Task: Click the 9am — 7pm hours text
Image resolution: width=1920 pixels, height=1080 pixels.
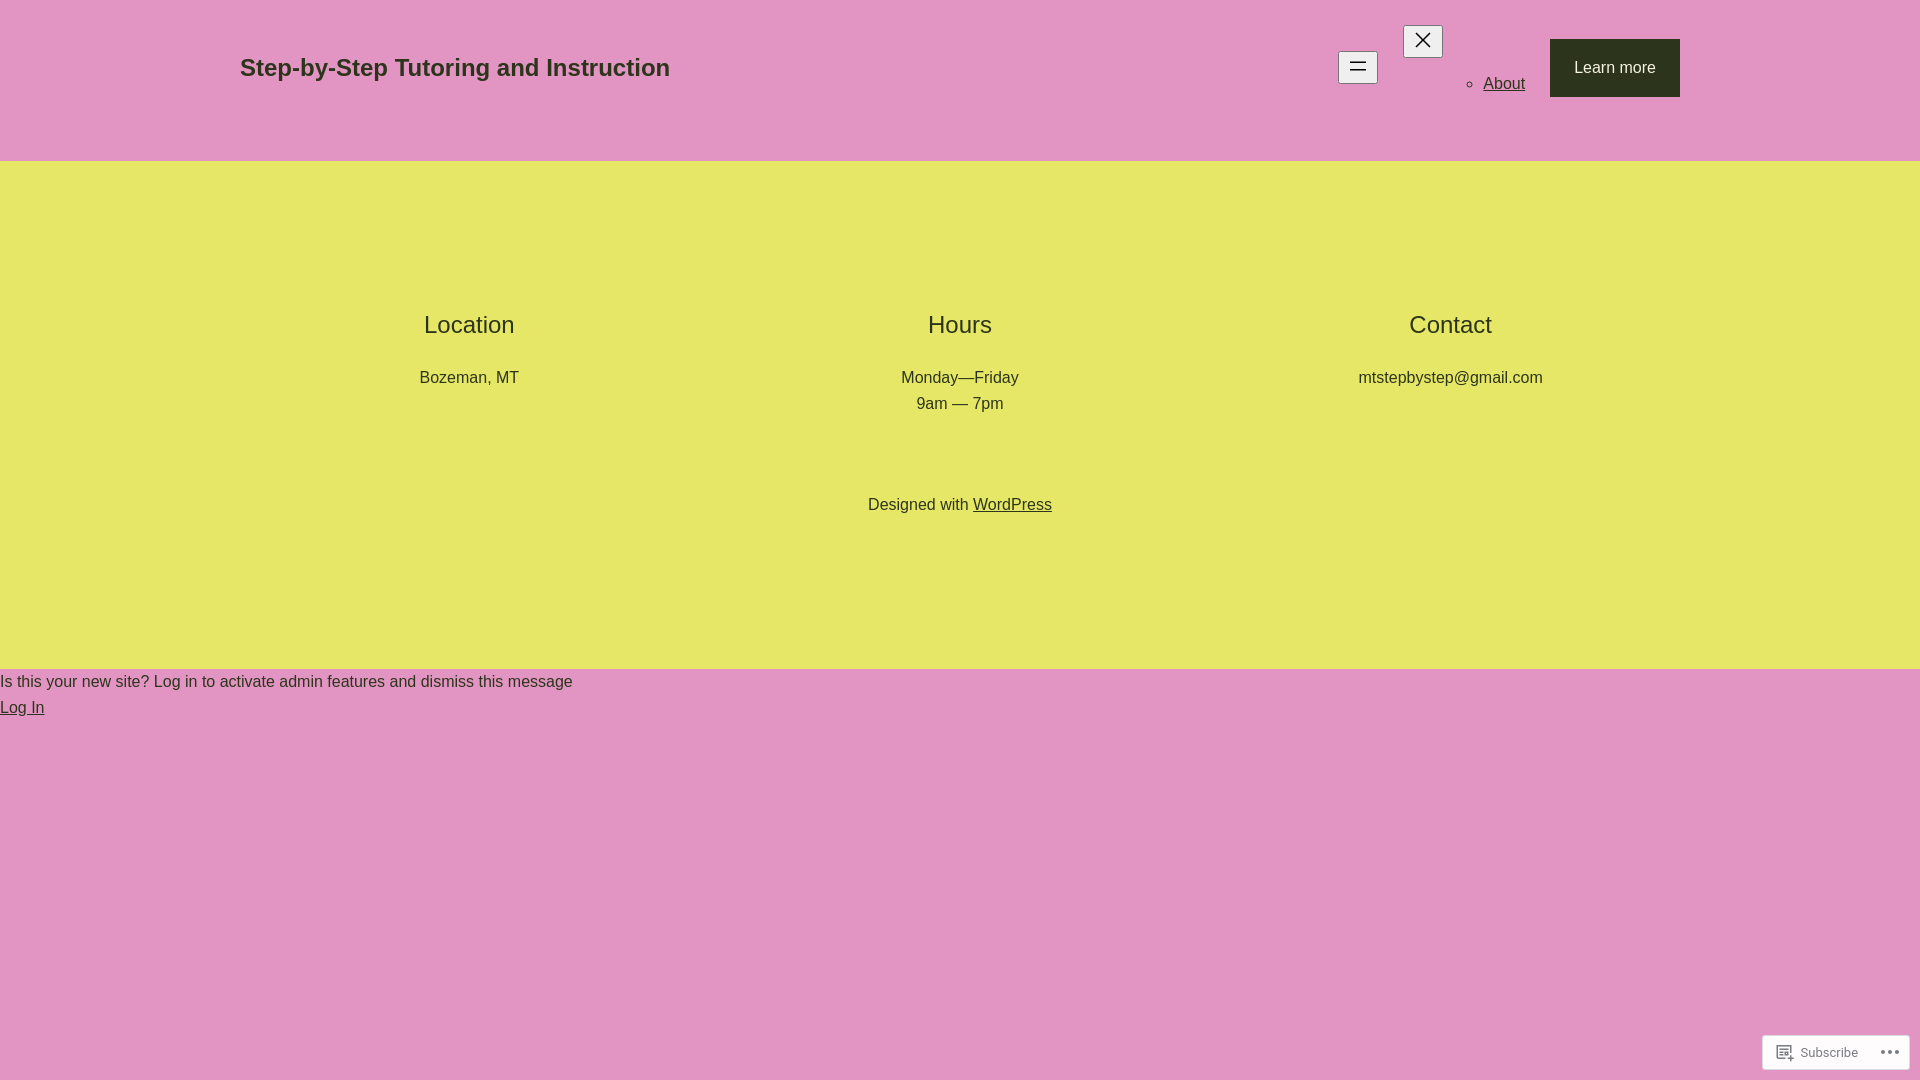Action: (959, 404)
